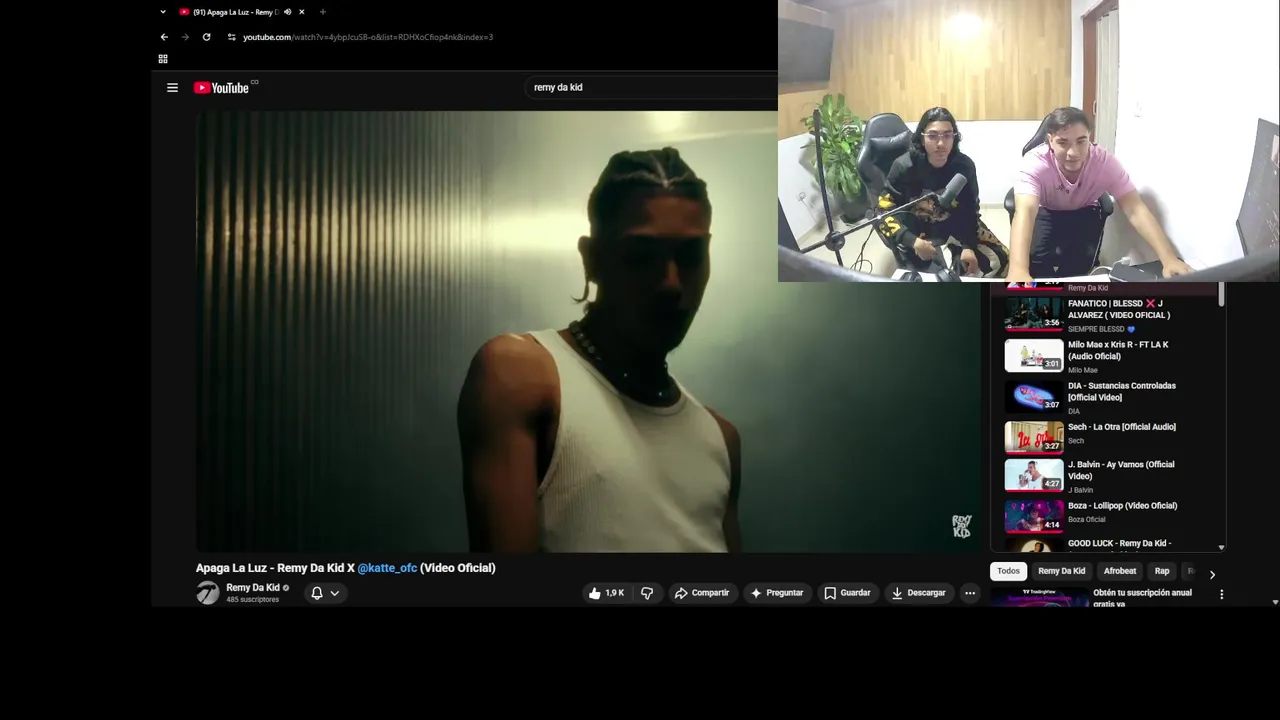This screenshot has width=1280, height=720.
Task: Select the Todos filter chip
Action: click(x=1008, y=571)
